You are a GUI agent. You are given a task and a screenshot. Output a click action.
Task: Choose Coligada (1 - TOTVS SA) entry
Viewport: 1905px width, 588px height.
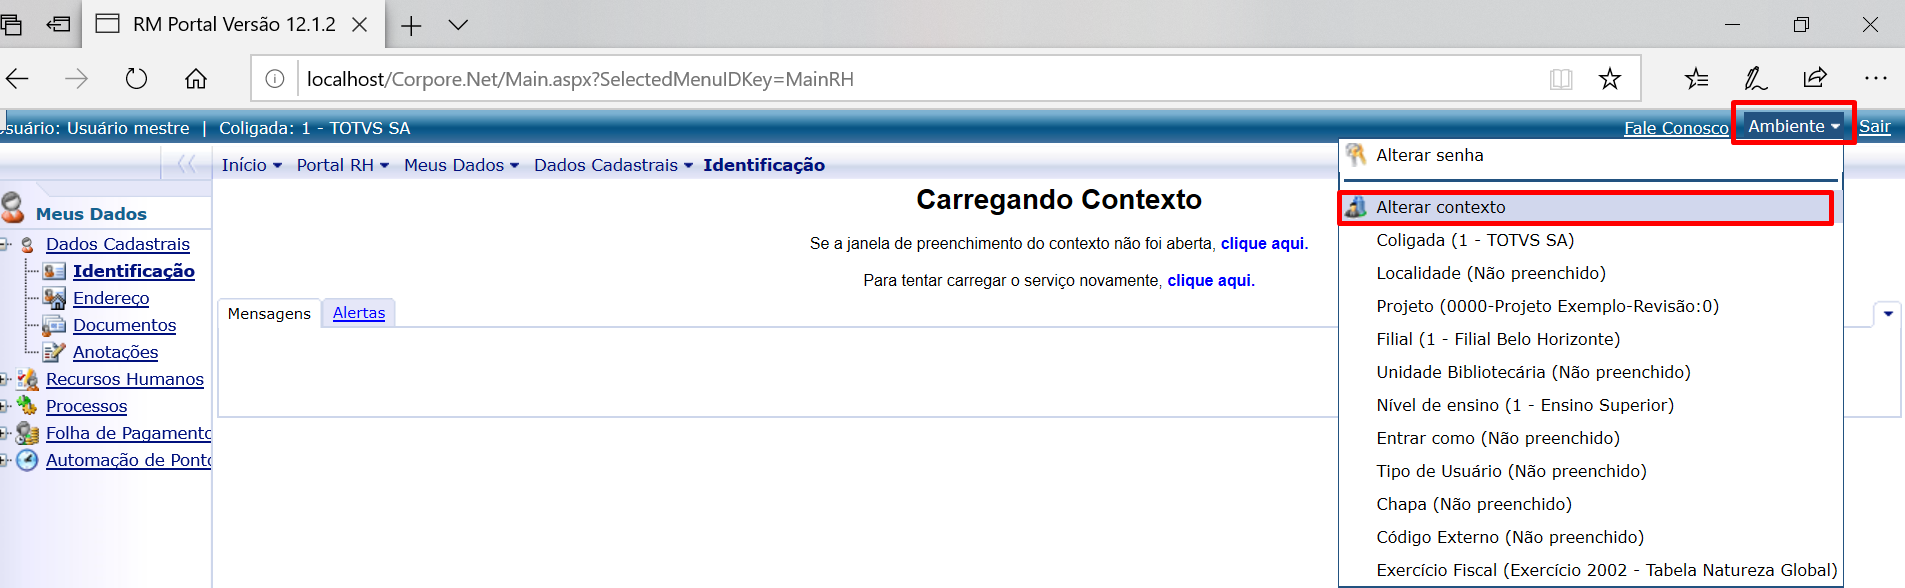click(x=1590, y=240)
